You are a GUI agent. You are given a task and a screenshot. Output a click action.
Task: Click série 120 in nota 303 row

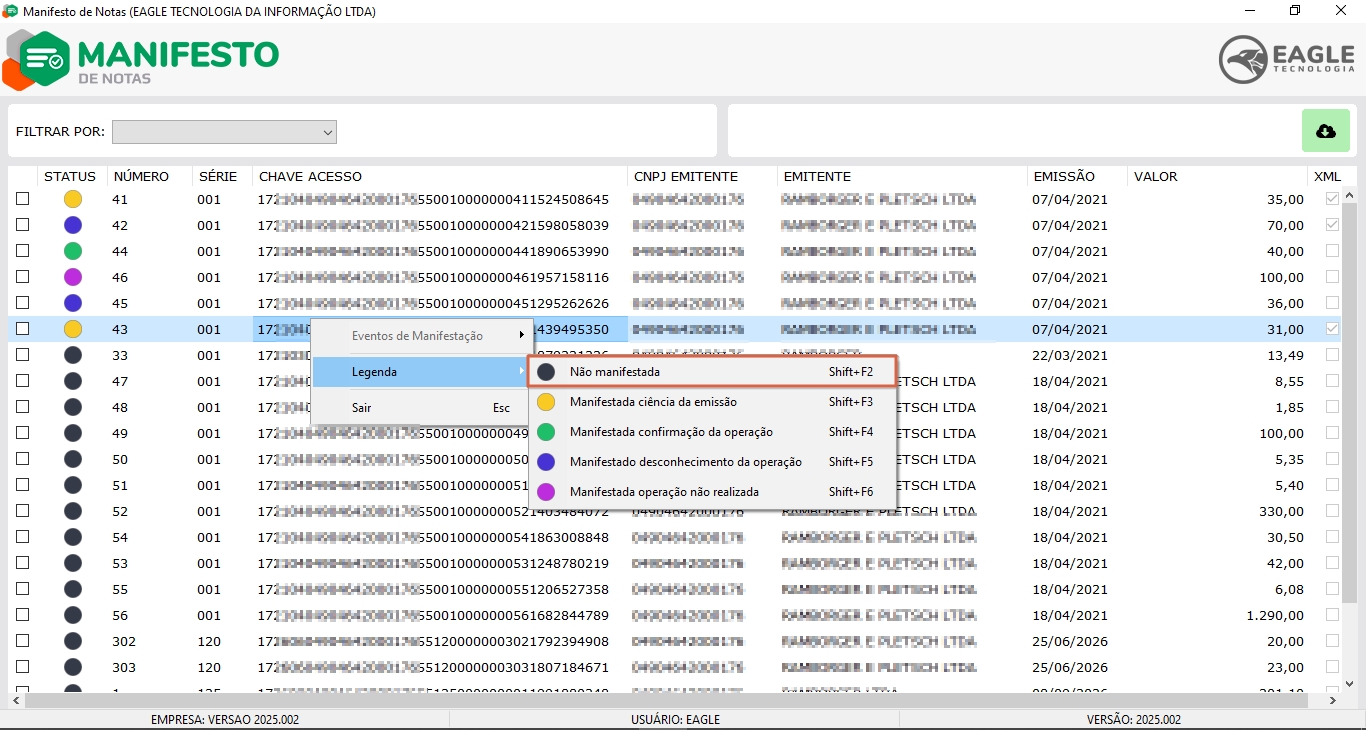(209, 667)
